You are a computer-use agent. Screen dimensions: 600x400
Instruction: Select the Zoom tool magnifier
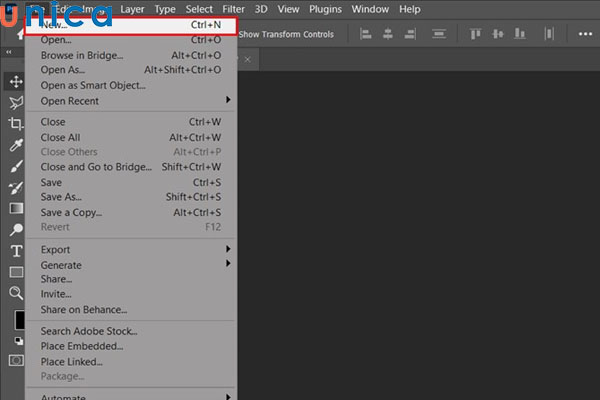click(16, 293)
